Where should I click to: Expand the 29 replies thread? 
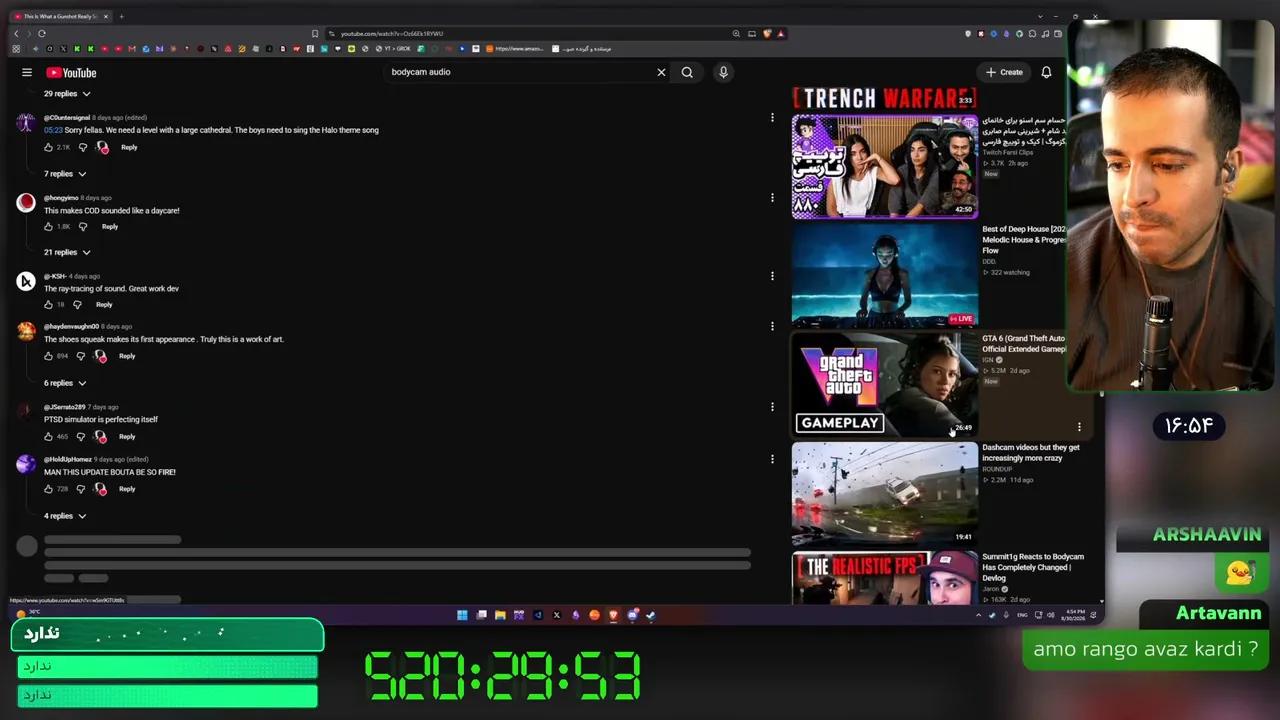[x=67, y=94]
